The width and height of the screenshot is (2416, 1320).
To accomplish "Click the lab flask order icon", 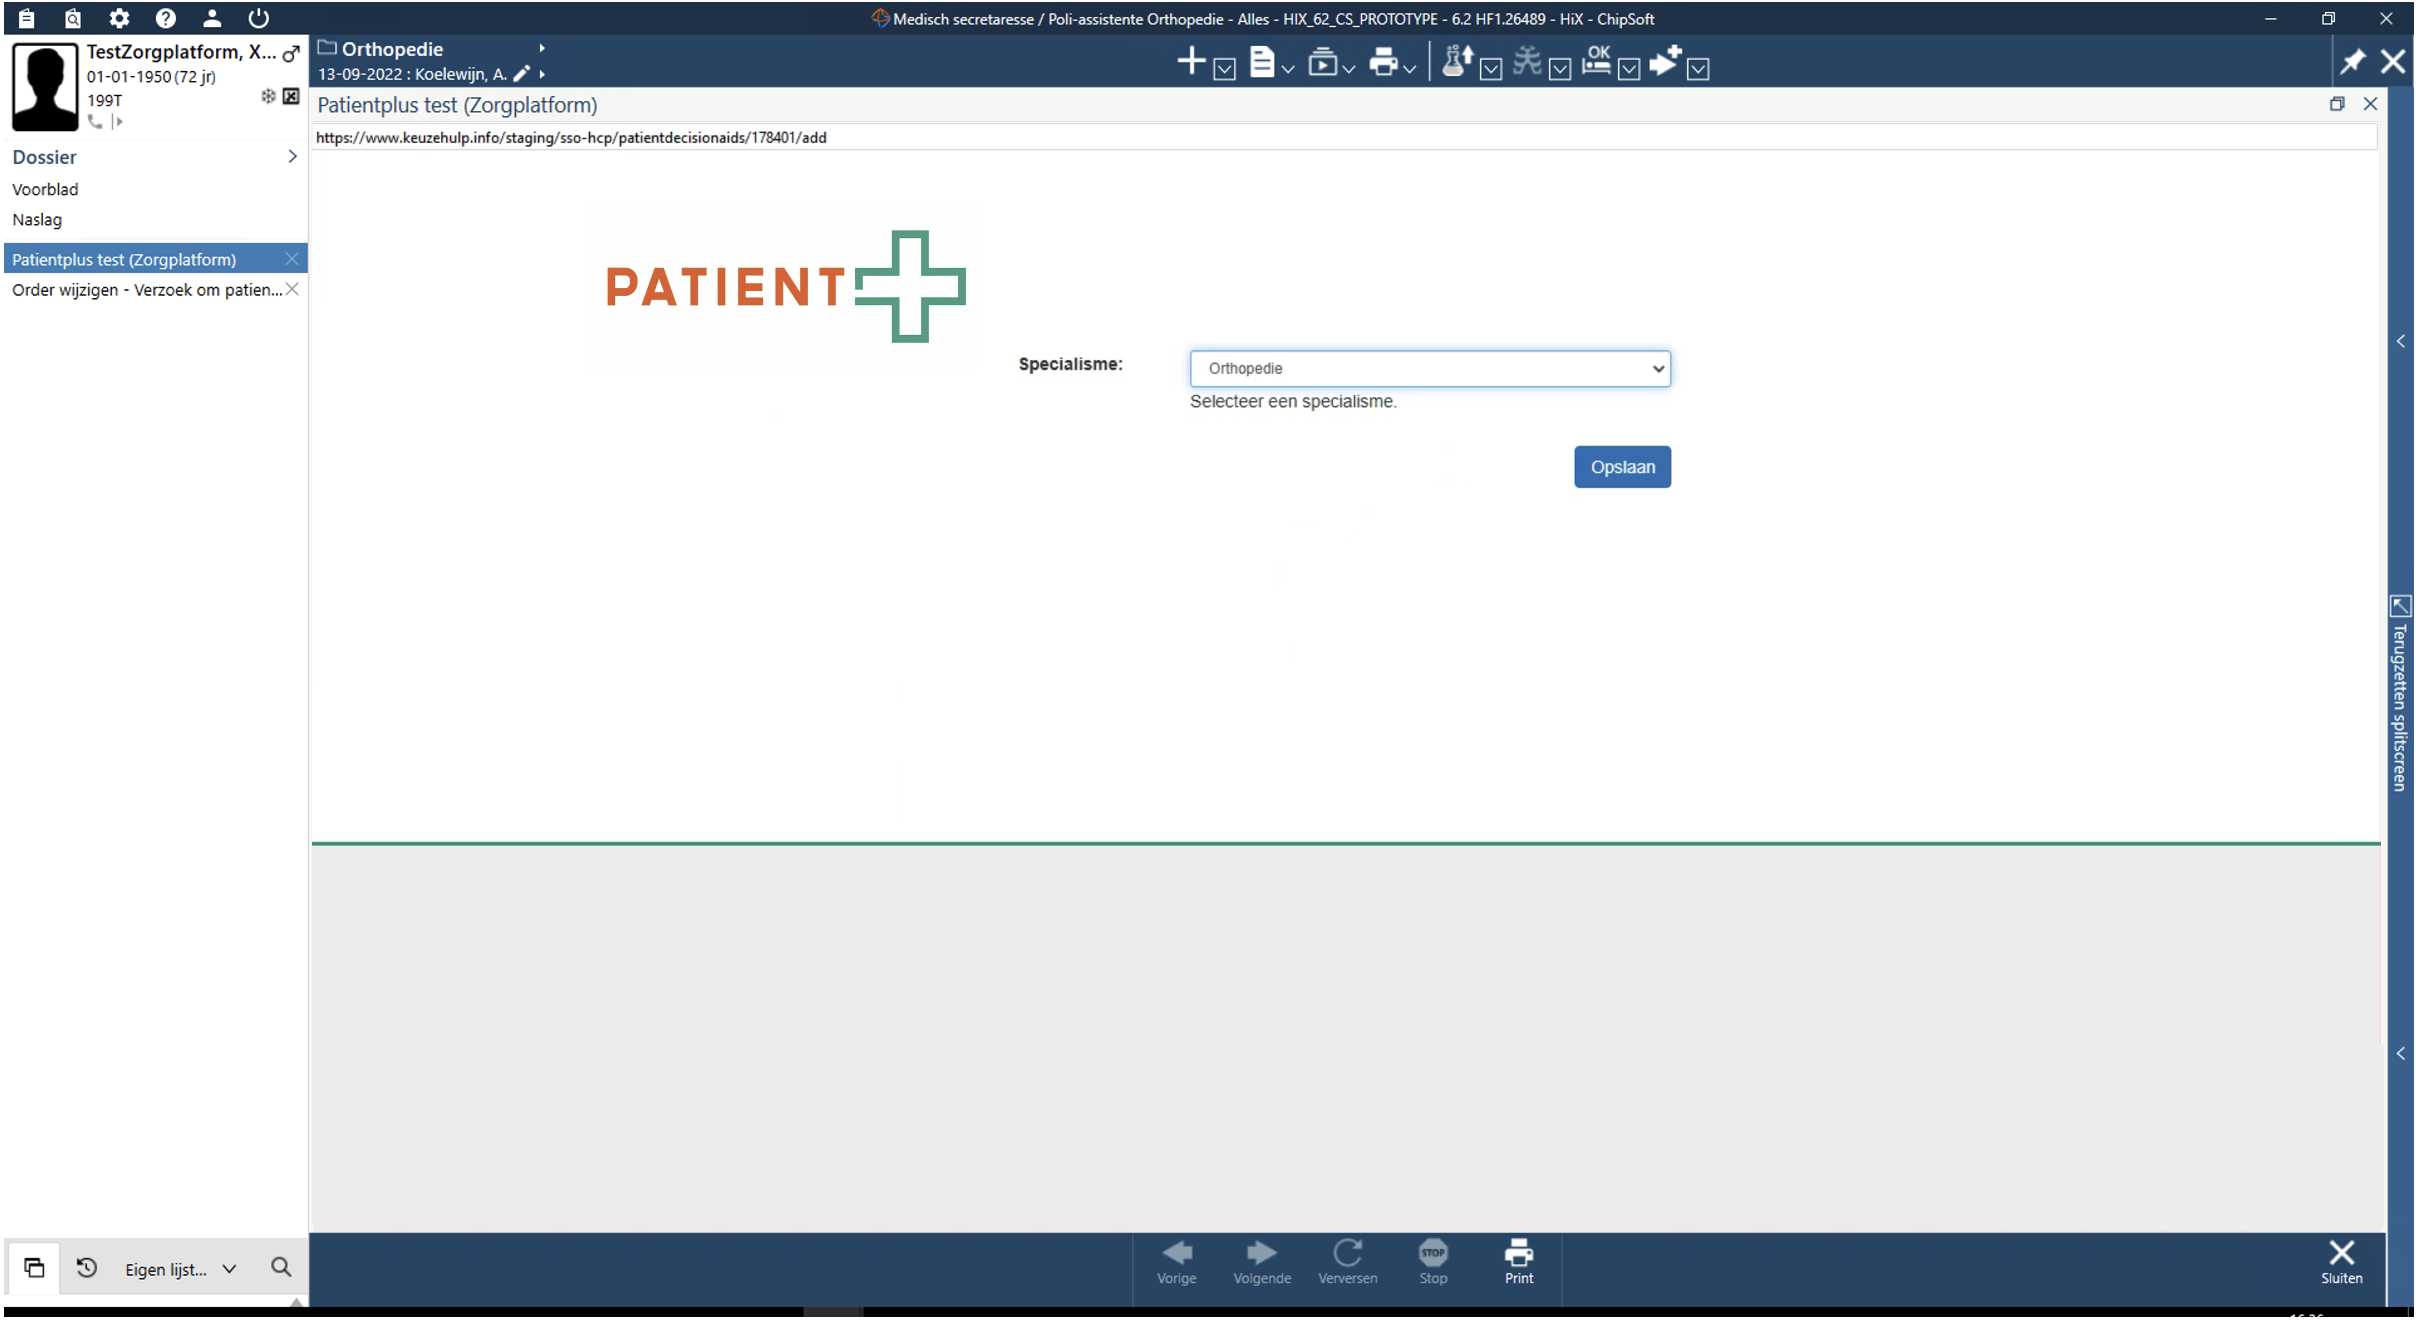I will [x=1457, y=63].
